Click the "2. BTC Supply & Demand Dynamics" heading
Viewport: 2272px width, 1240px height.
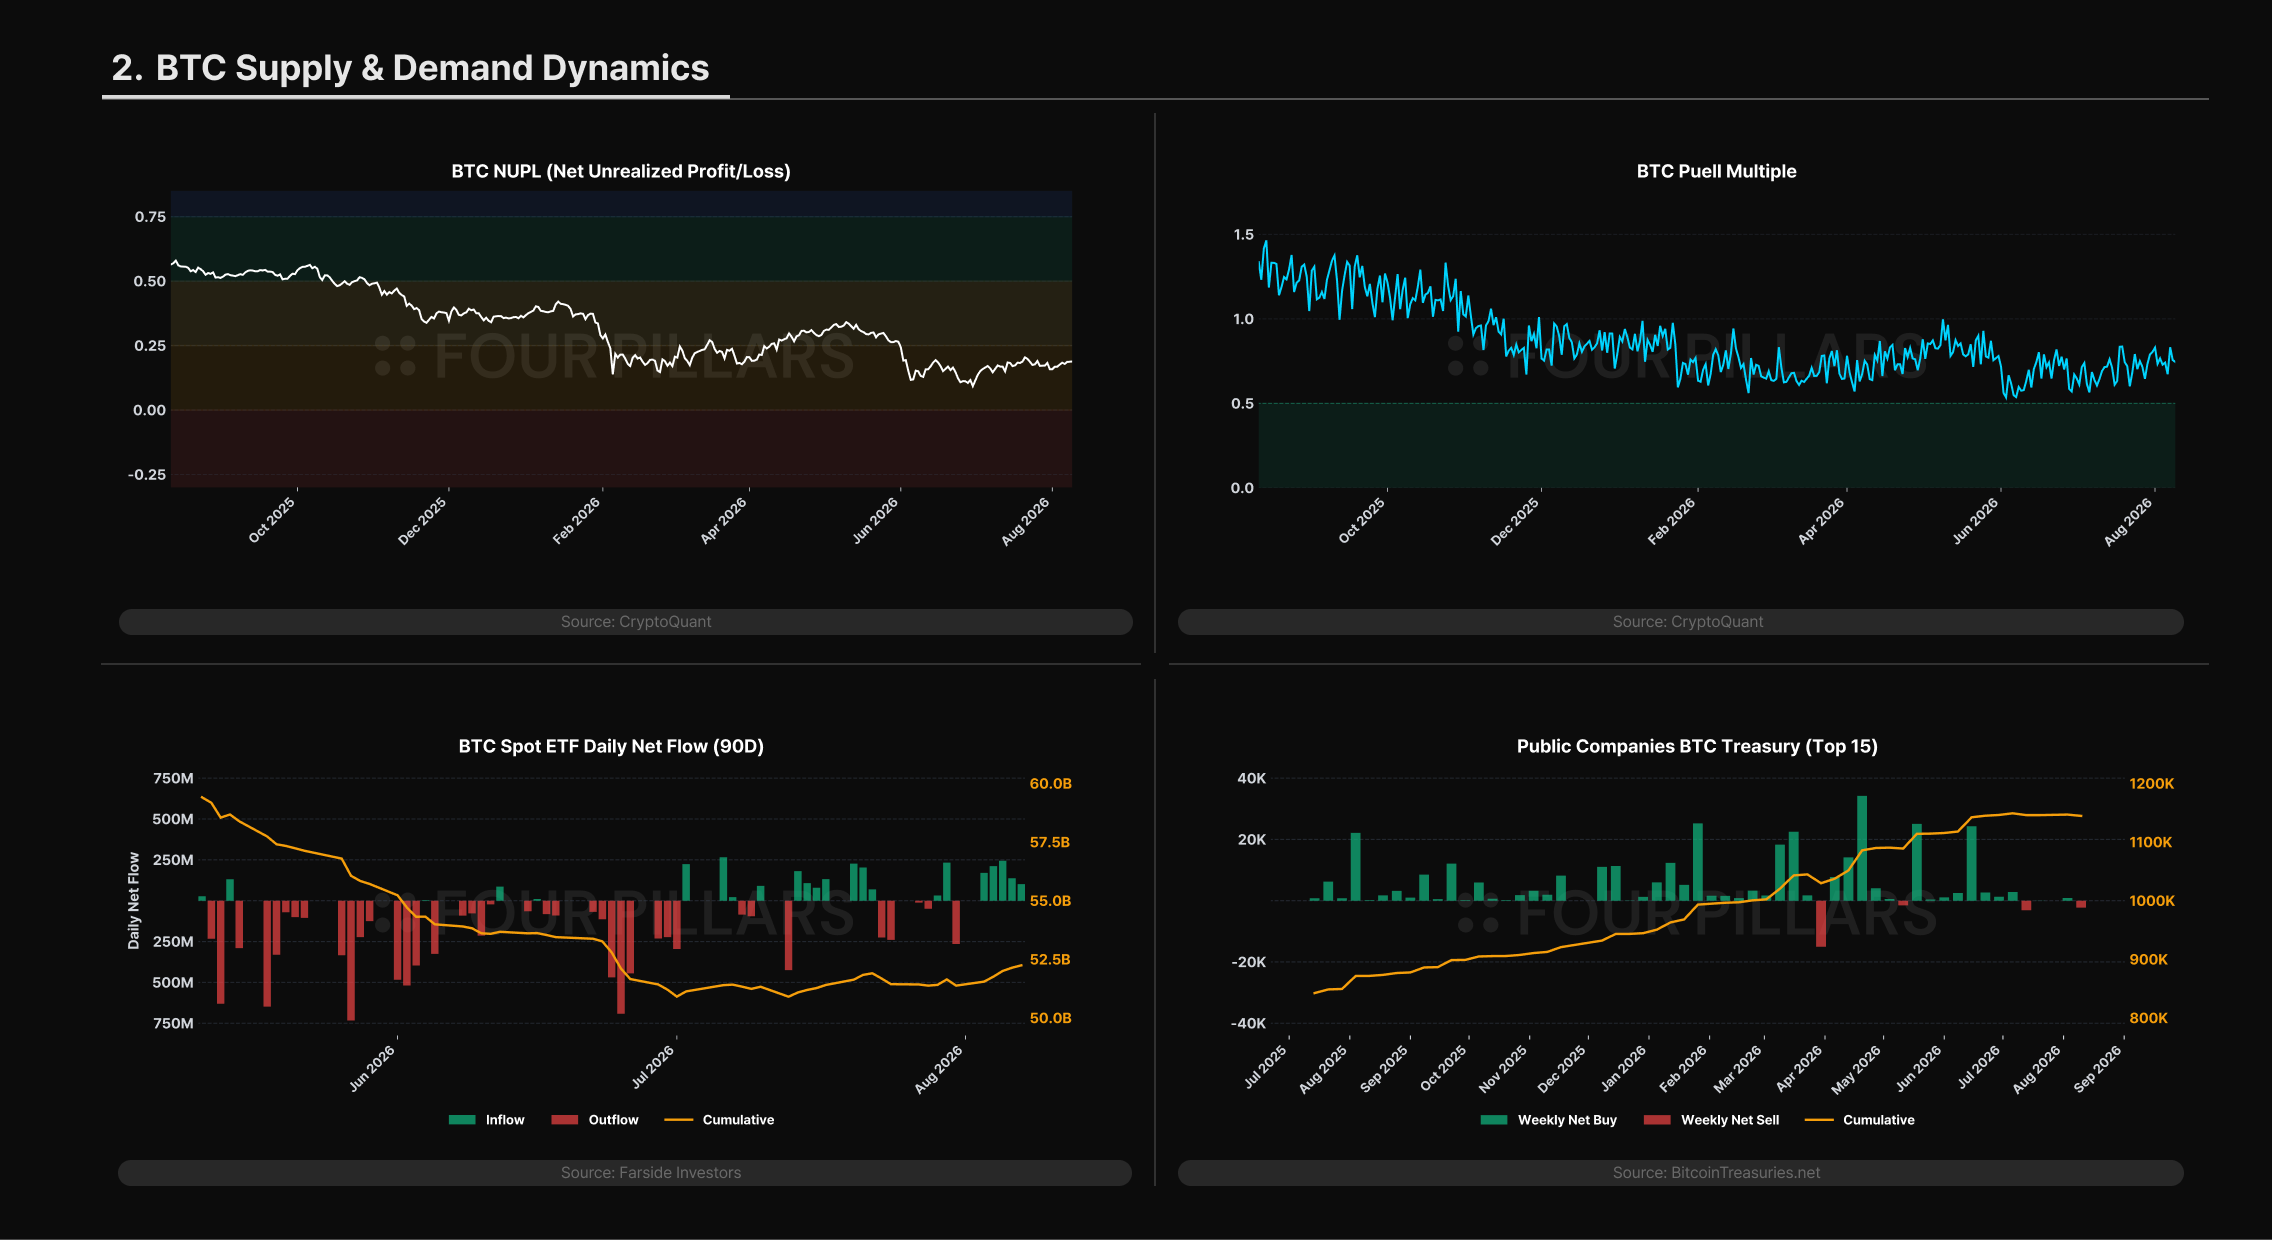click(x=410, y=68)
